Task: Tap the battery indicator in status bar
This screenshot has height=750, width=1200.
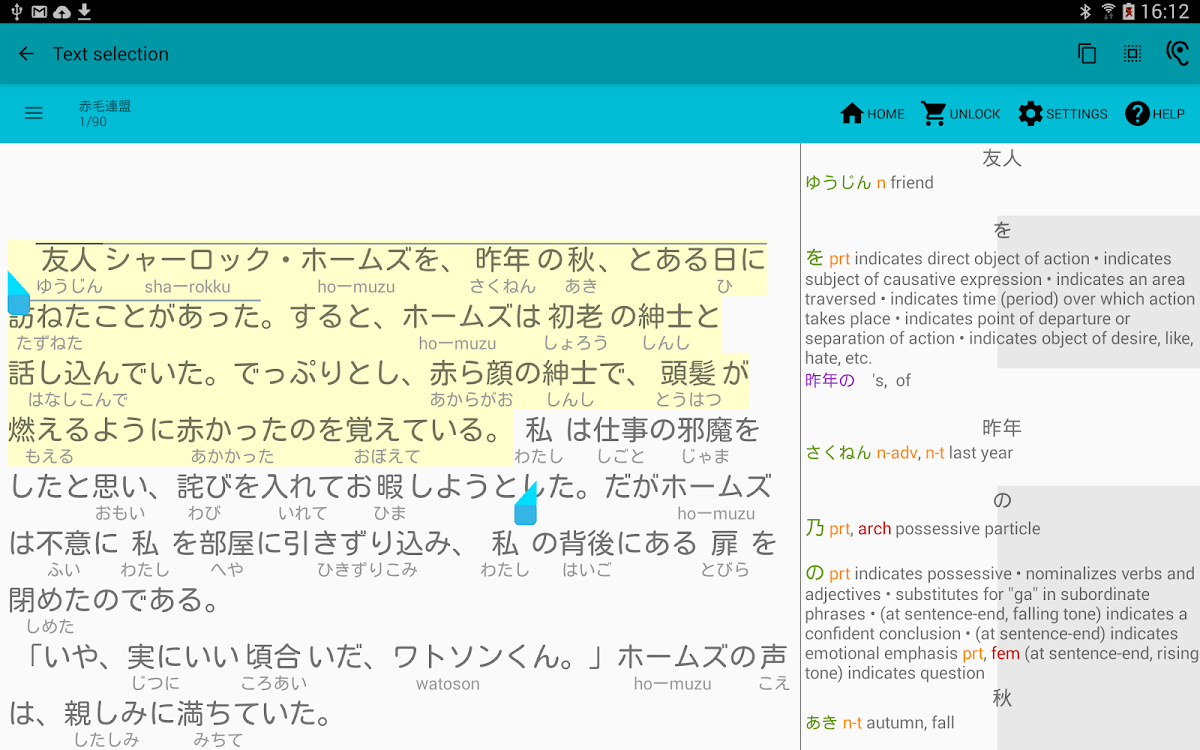Action: [1129, 12]
